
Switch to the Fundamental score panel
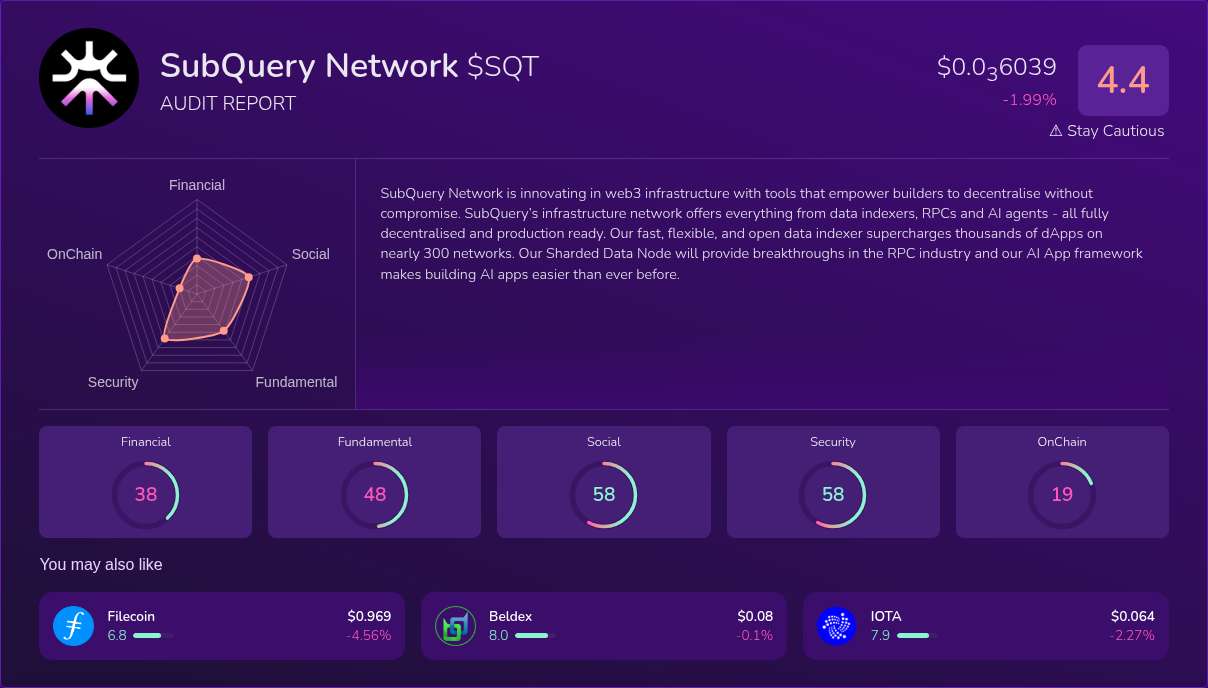click(374, 482)
